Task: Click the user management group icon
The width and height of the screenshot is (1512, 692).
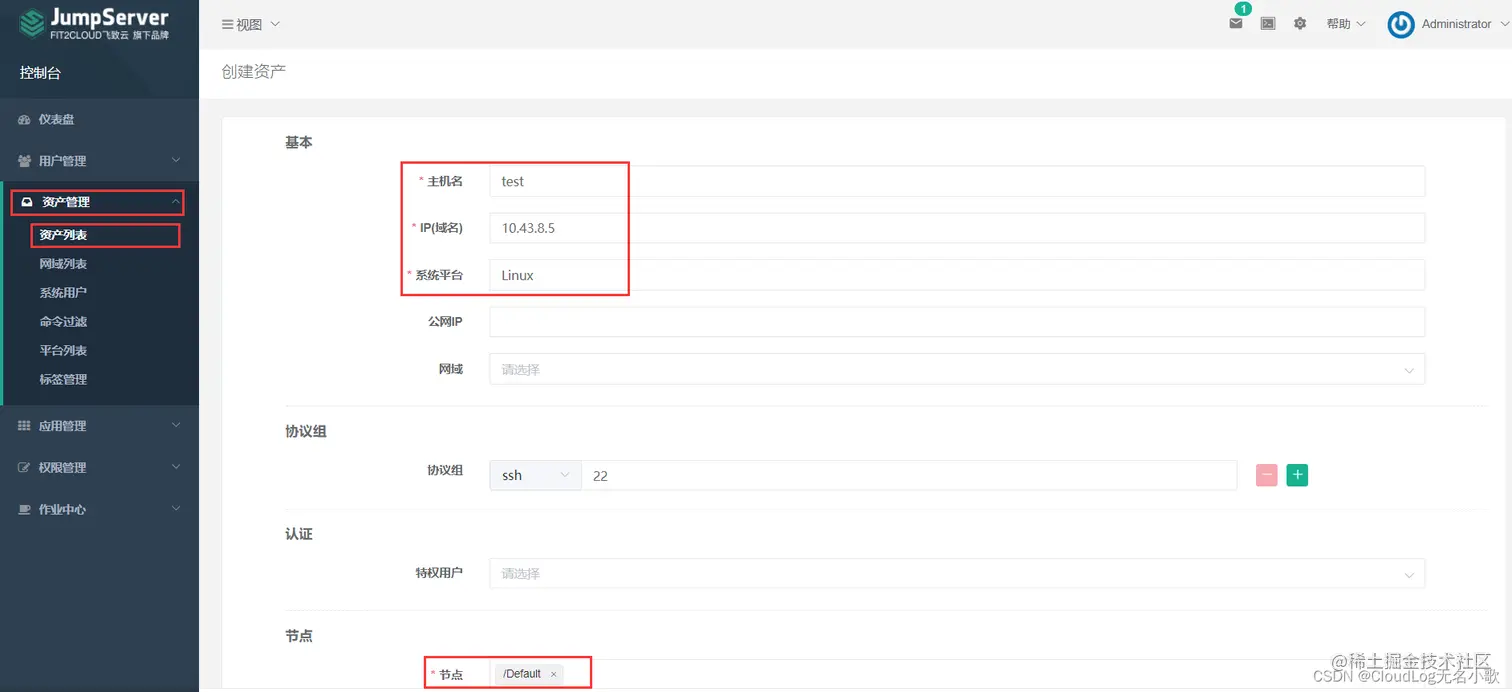Action: [x=25, y=161]
